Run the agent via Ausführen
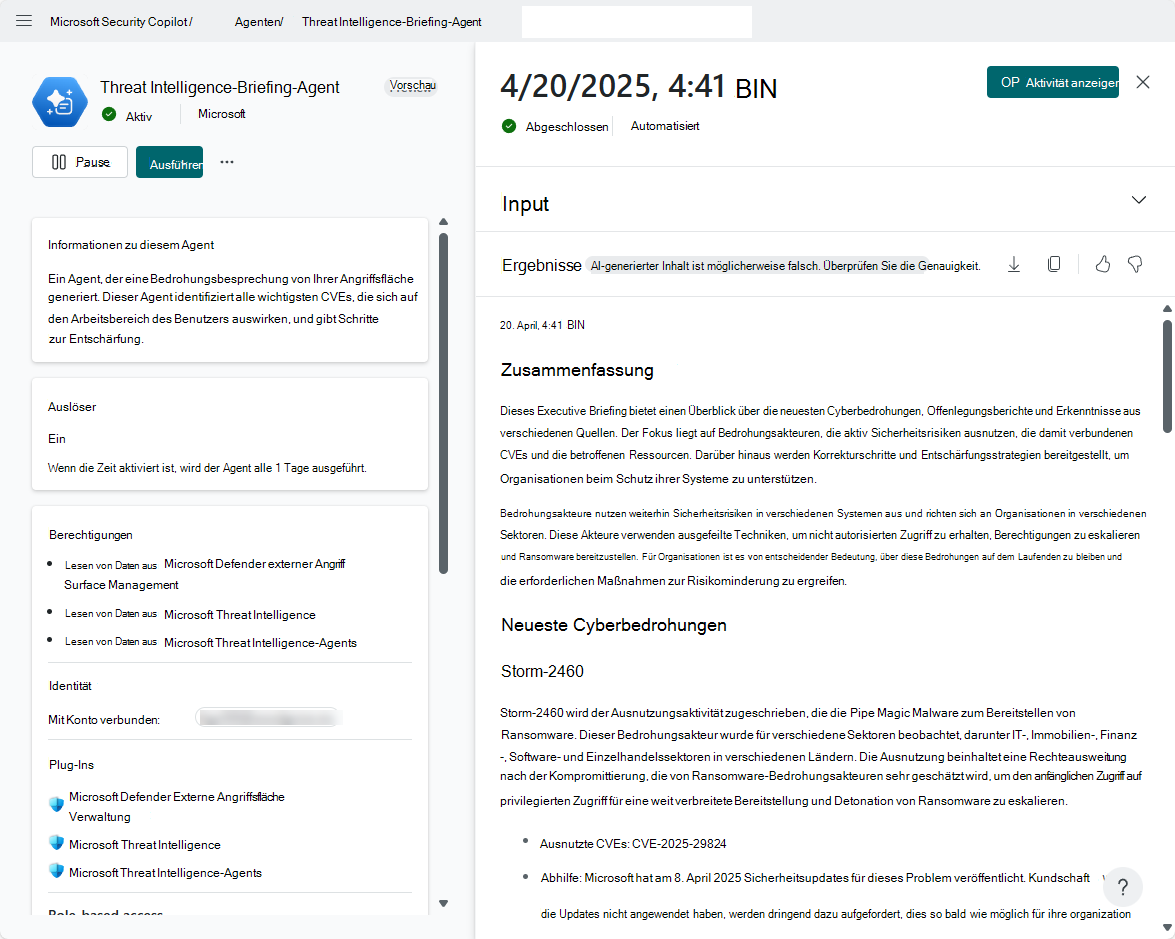Screen dimensions: 1175x939 pyautogui.click(x=169, y=161)
